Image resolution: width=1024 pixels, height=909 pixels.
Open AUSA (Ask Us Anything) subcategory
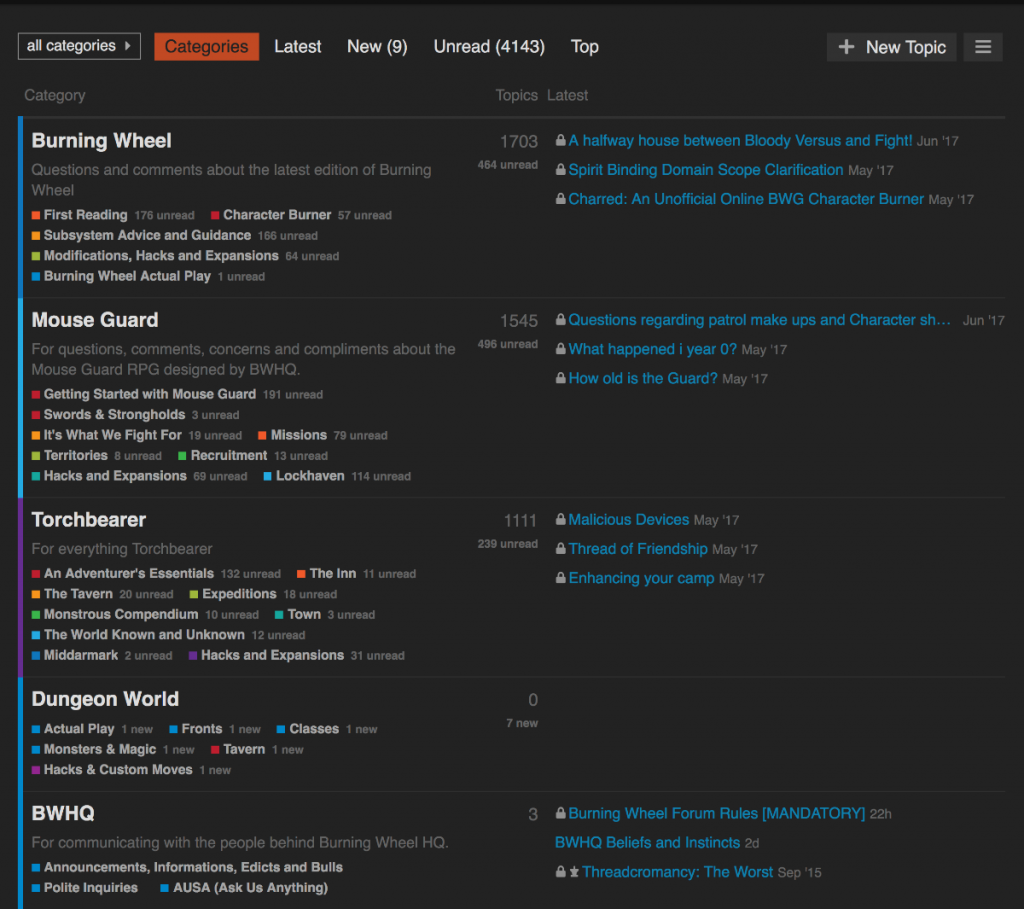pos(250,887)
